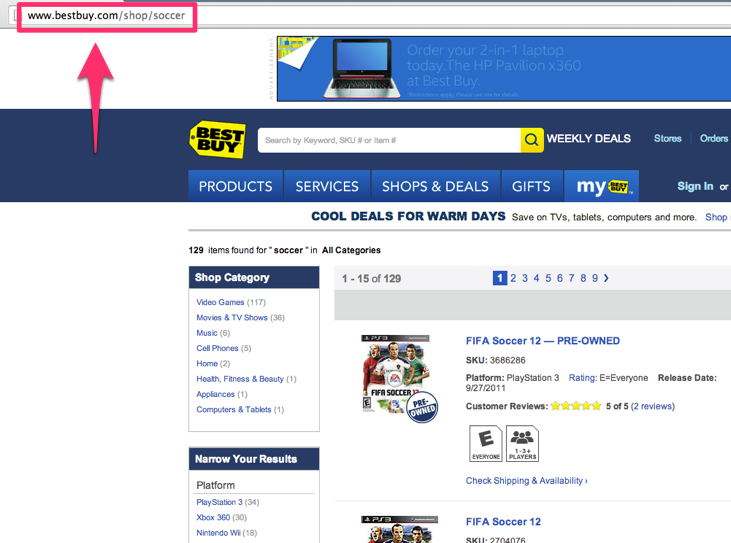The image size is (731, 543).
Task: Filter by Appliances category
Action: (x=215, y=394)
